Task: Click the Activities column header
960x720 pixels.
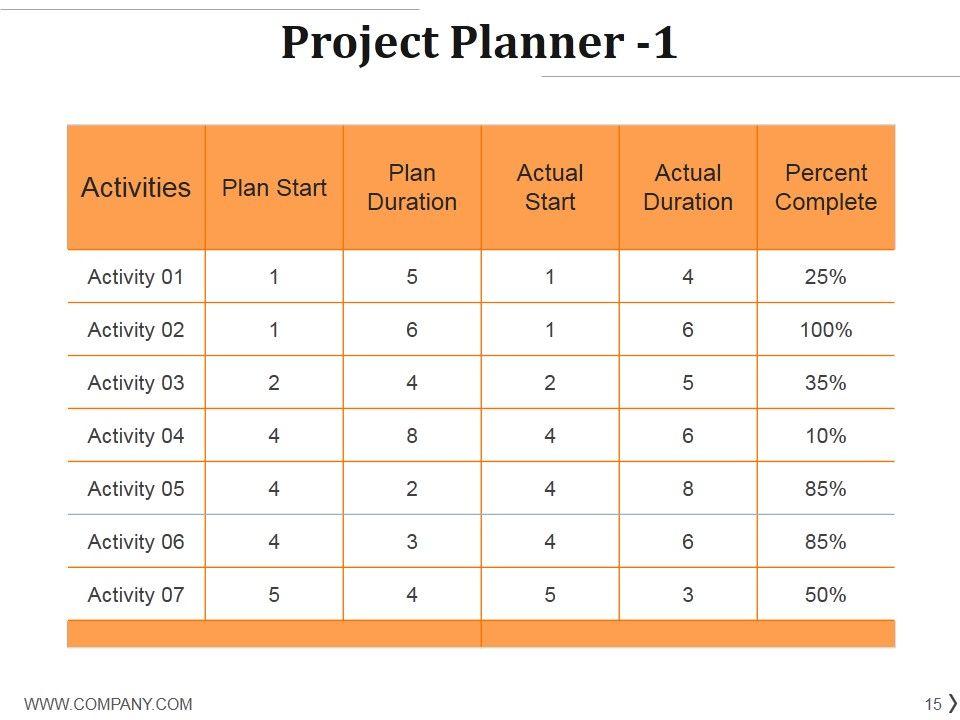Action: pos(136,188)
